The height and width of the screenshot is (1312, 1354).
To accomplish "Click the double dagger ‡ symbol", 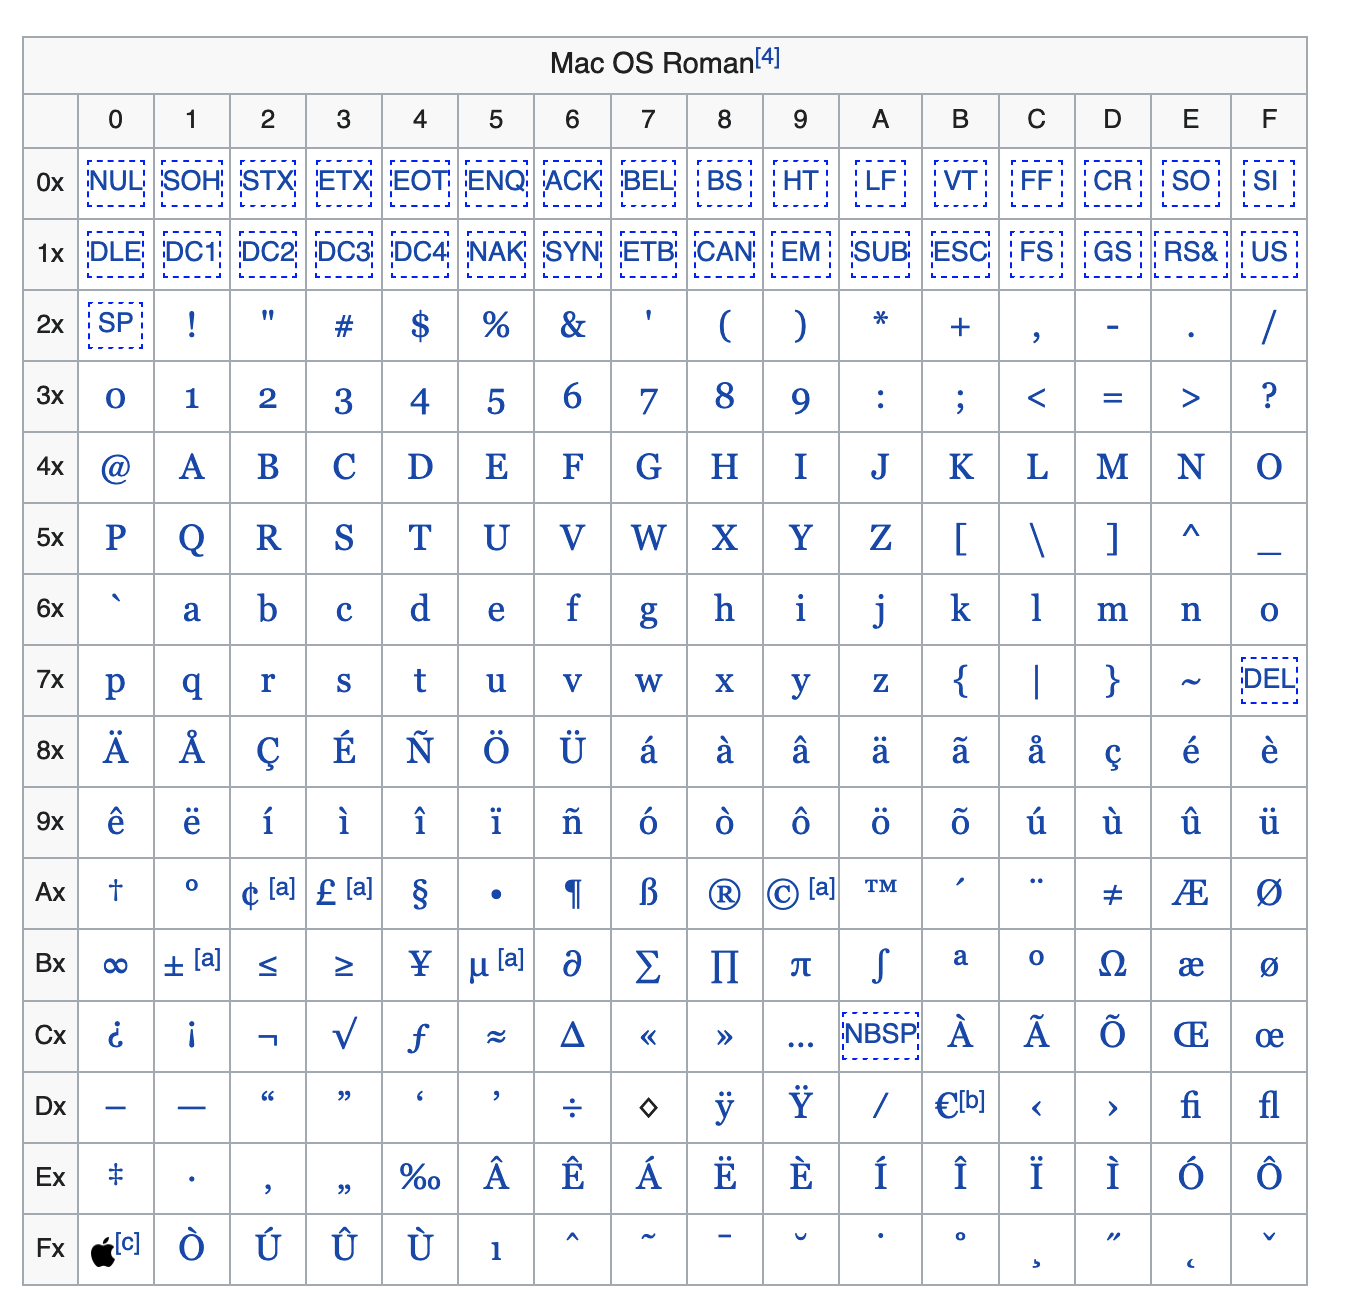I will 116,1175.
